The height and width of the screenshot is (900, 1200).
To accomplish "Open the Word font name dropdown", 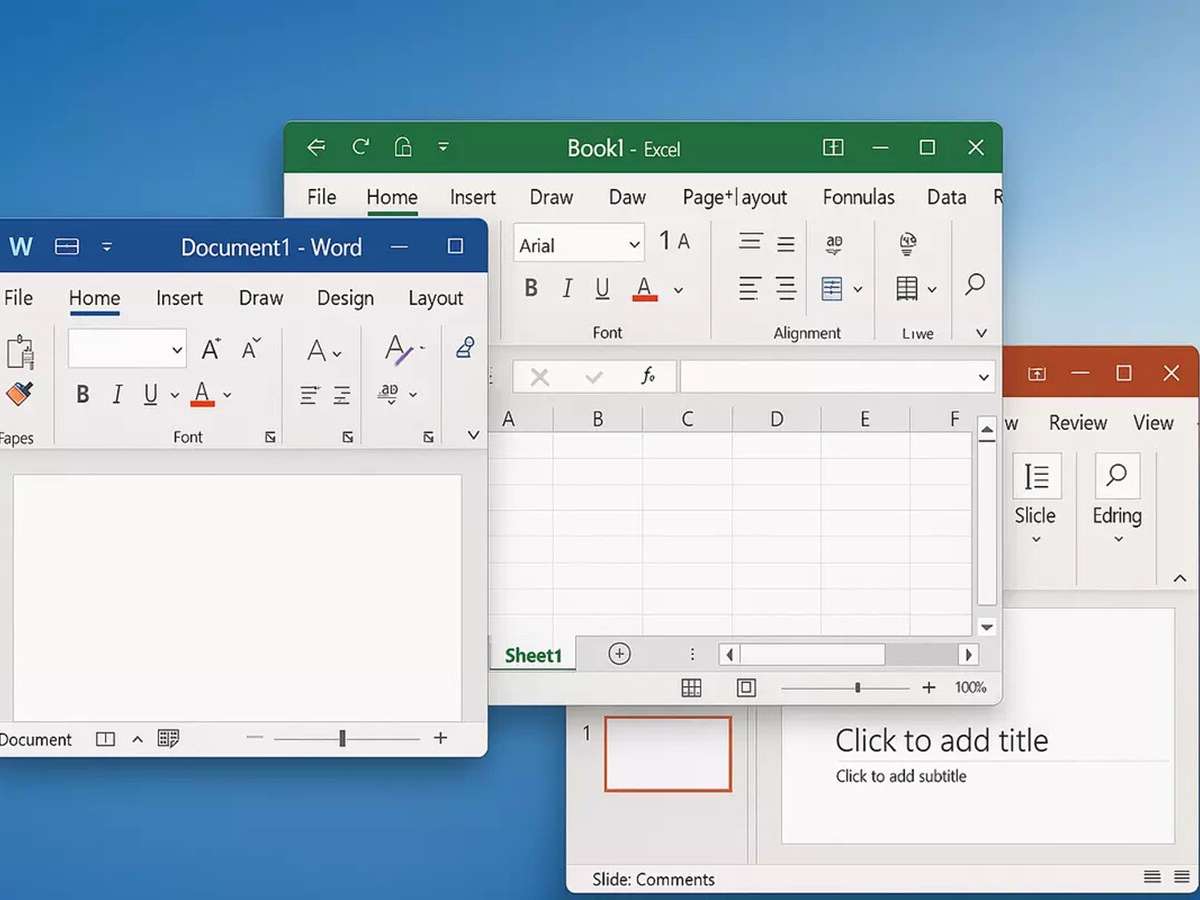I will pyautogui.click(x=177, y=350).
